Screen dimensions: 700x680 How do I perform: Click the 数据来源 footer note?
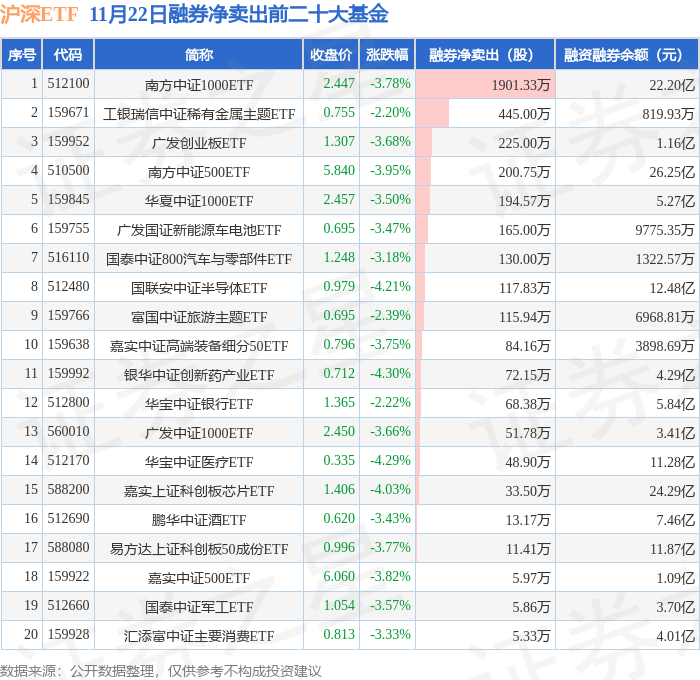tap(160, 671)
